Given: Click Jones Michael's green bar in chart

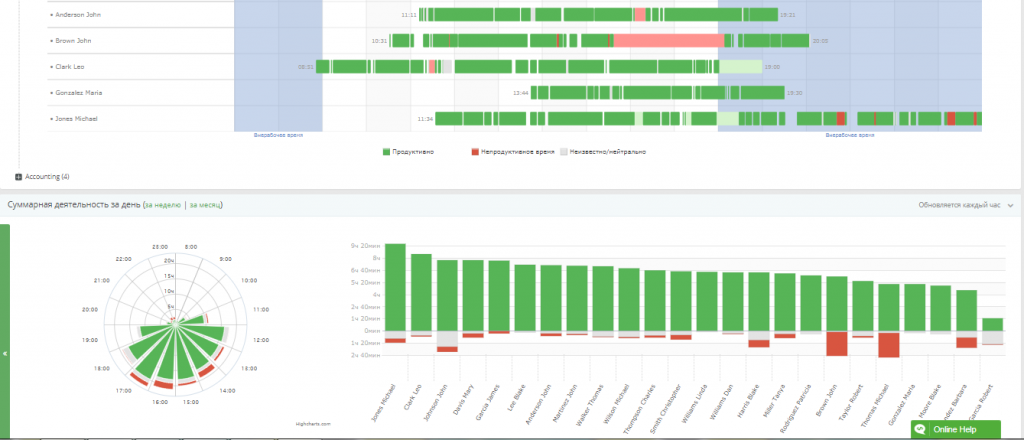Looking at the screenshot, I should click(x=395, y=287).
